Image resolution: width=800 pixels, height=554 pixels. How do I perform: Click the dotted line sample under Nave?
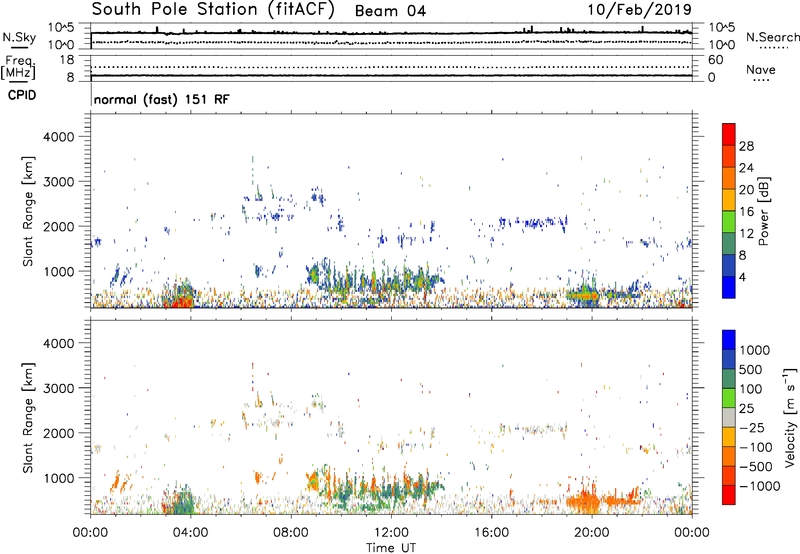tap(761, 81)
